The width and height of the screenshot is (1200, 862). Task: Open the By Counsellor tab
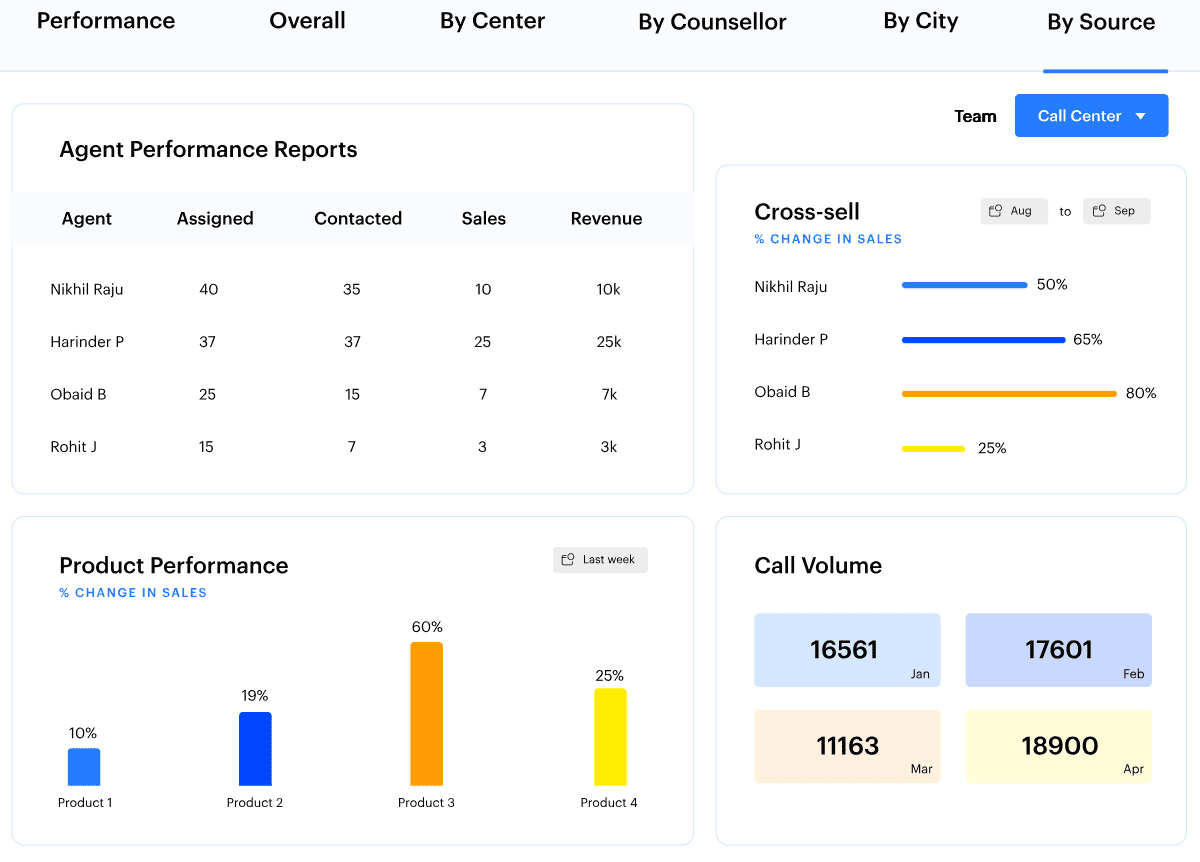pos(712,22)
